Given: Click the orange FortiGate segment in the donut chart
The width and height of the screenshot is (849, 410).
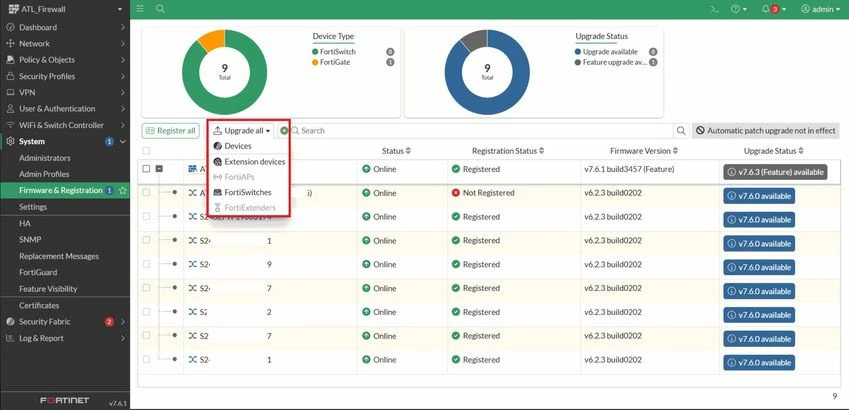Looking at the screenshot, I should [212, 39].
